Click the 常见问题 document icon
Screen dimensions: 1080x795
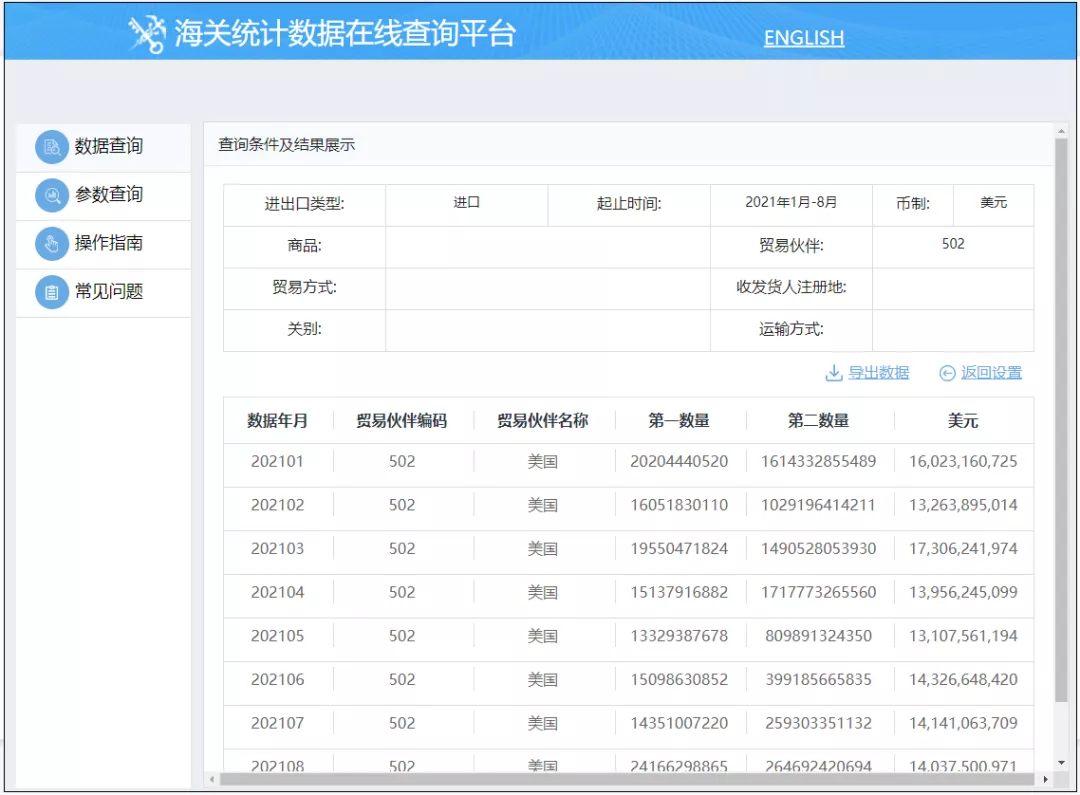click(x=51, y=292)
